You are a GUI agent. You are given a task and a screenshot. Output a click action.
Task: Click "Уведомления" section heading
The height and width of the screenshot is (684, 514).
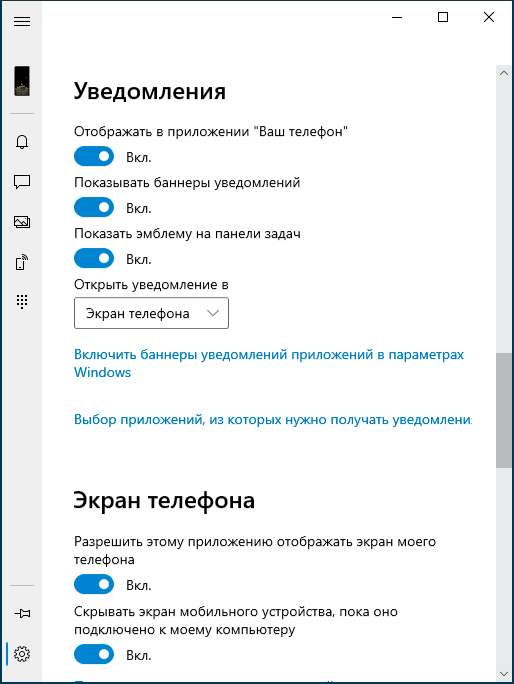click(150, 92)
